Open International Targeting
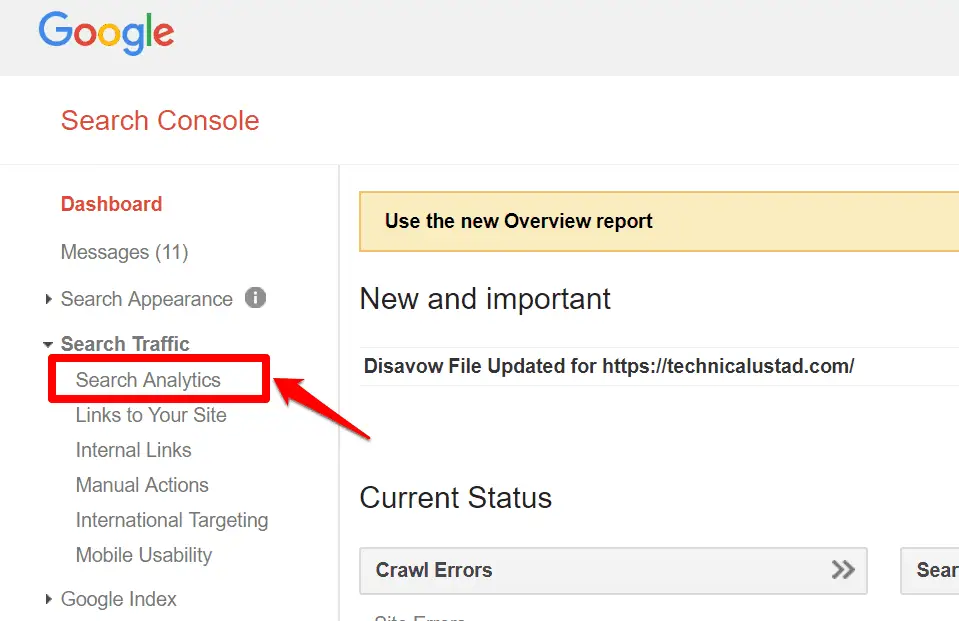 [x=172, y=520]
